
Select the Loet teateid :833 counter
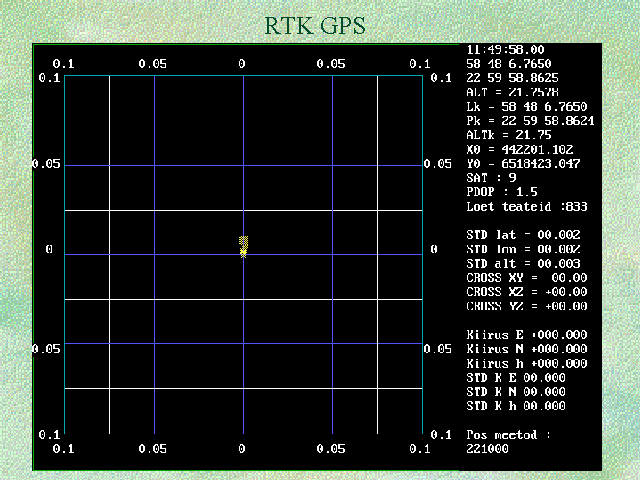click(x=526, y=207)
